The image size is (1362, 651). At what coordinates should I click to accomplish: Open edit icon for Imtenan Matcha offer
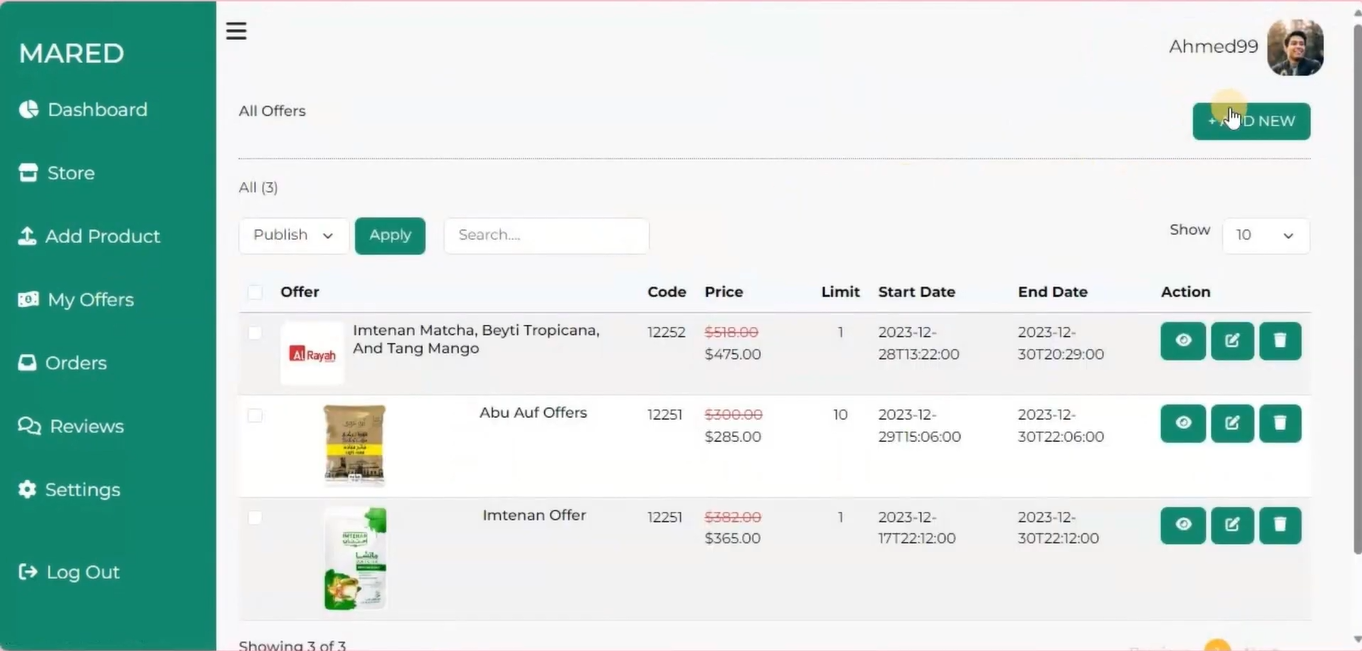pos(1232,341)
